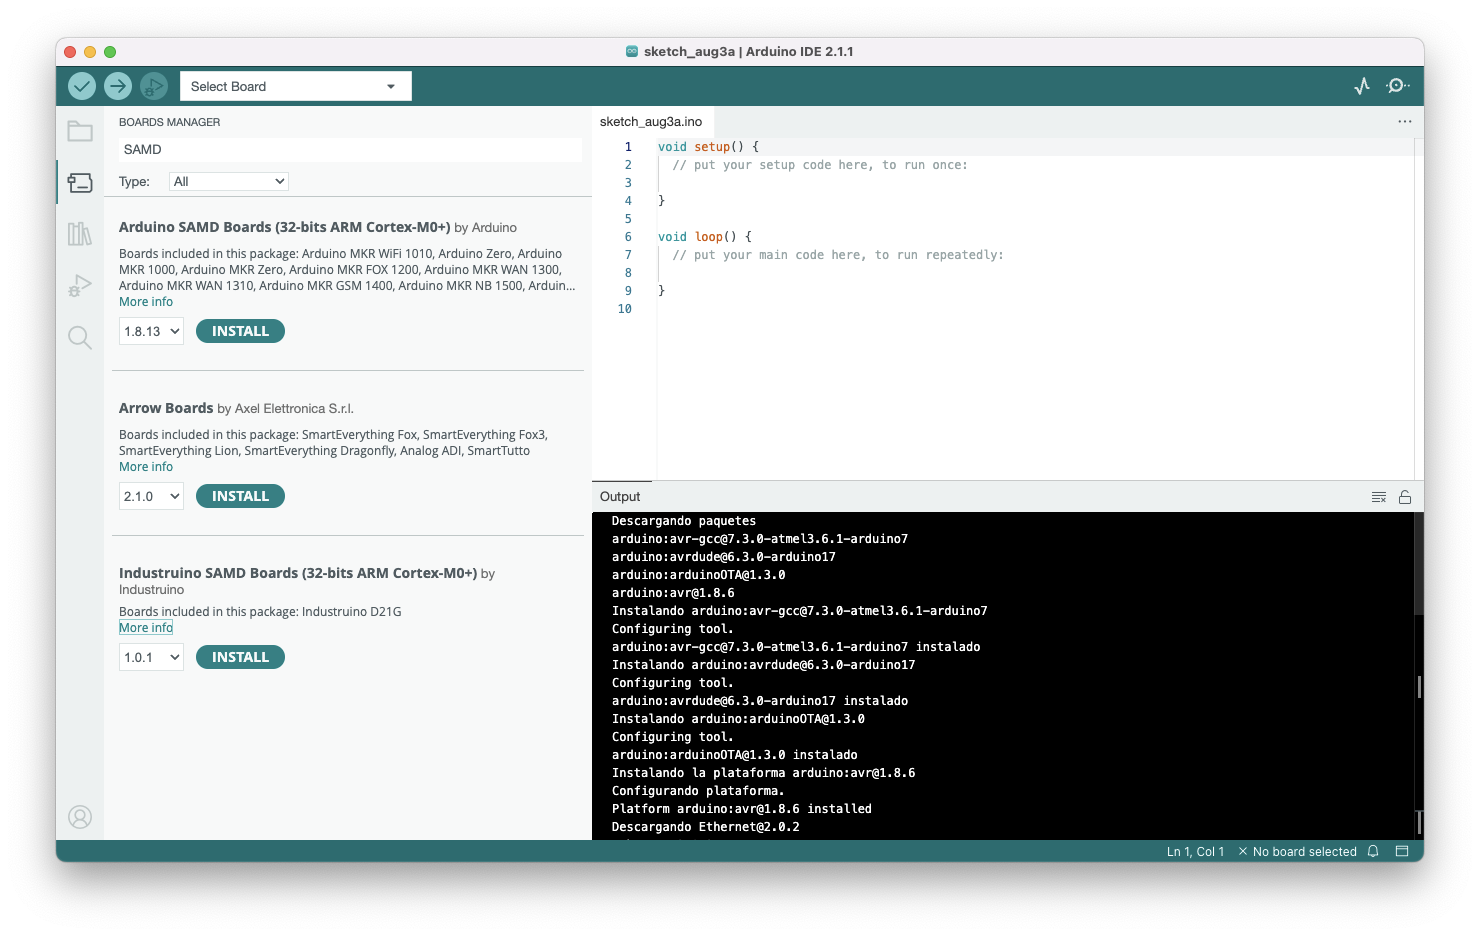This screenshot has width=1480, height=936.
Task: Toggle bottom panel icon in status bar
Action: point(1402,851)
